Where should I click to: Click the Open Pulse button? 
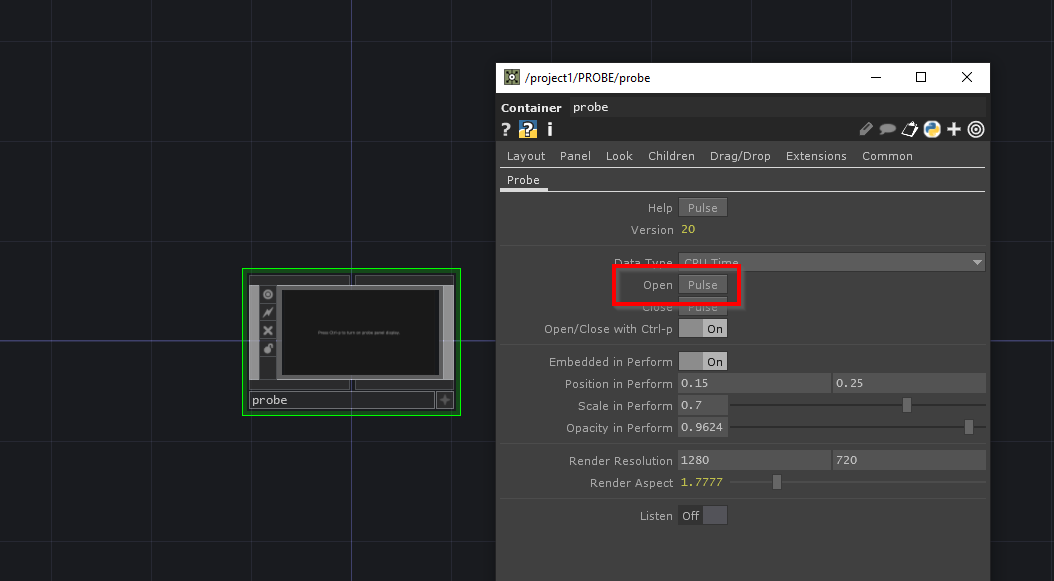click(x=702, y=285)
